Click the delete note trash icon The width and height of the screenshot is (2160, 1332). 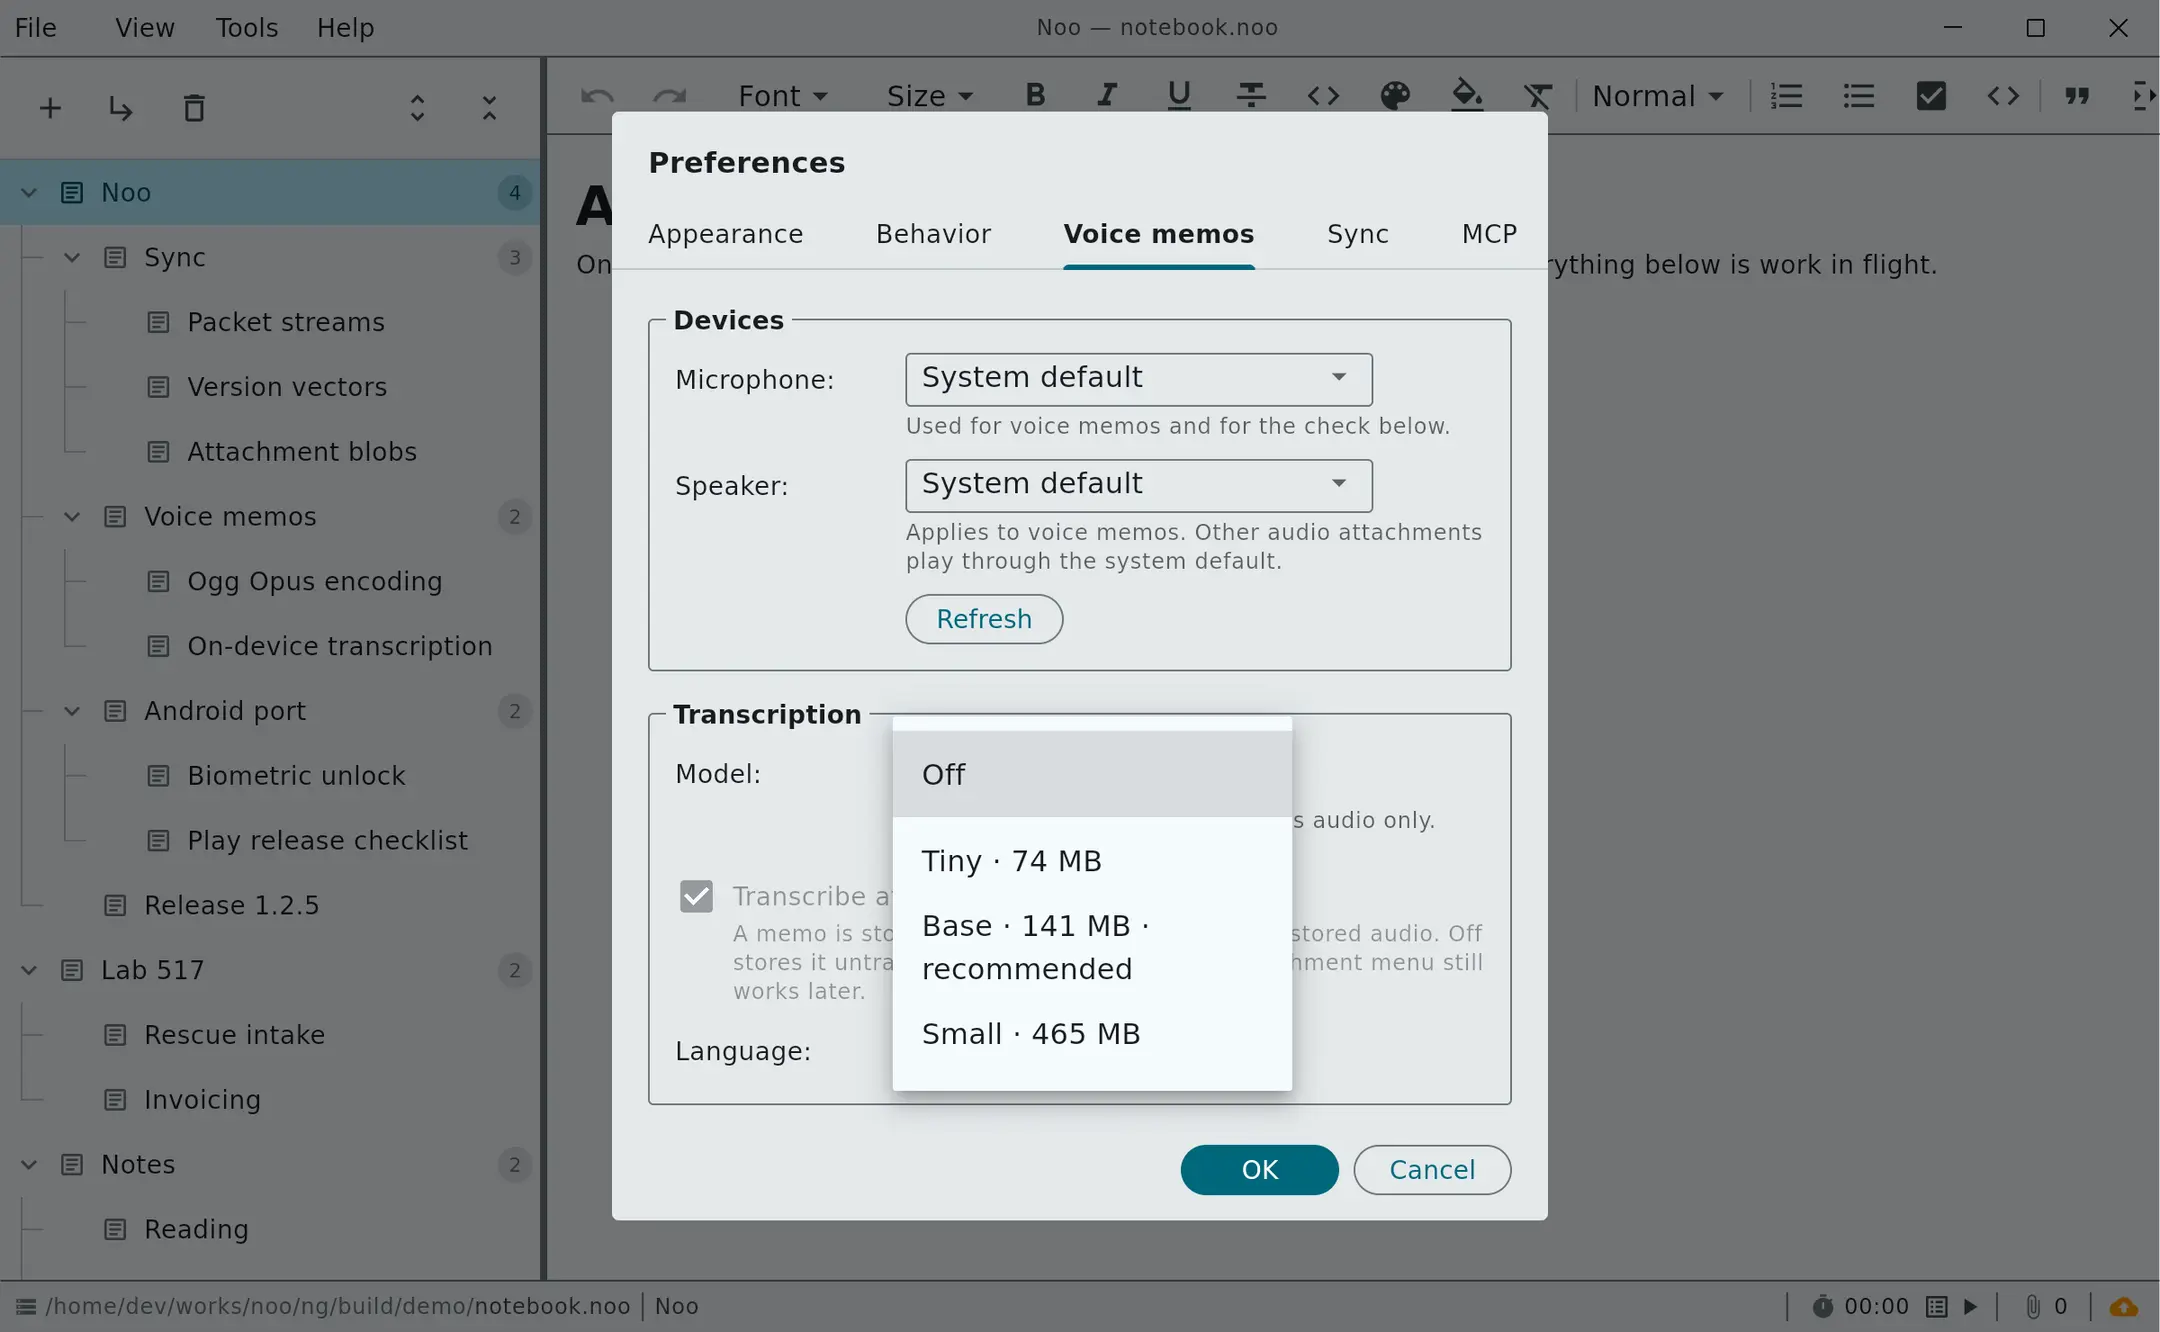[x=194, y=108]
